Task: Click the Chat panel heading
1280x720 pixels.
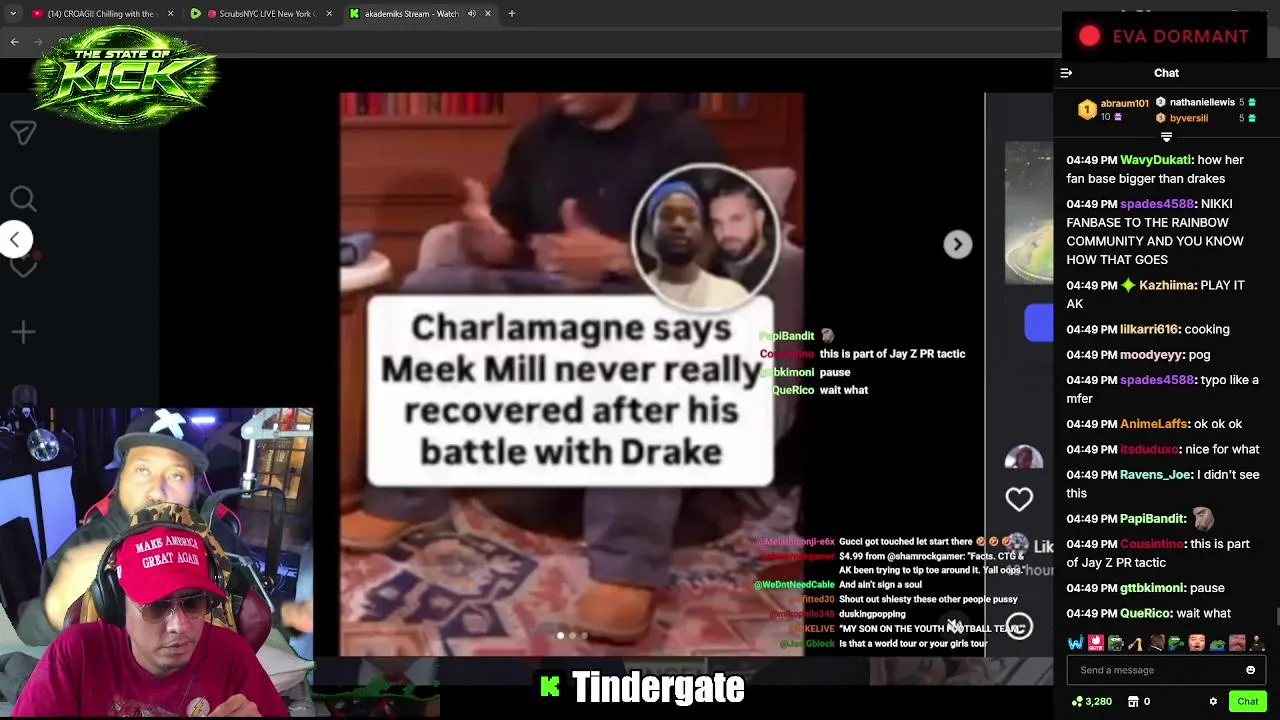Action: [x=1166, y=73]
